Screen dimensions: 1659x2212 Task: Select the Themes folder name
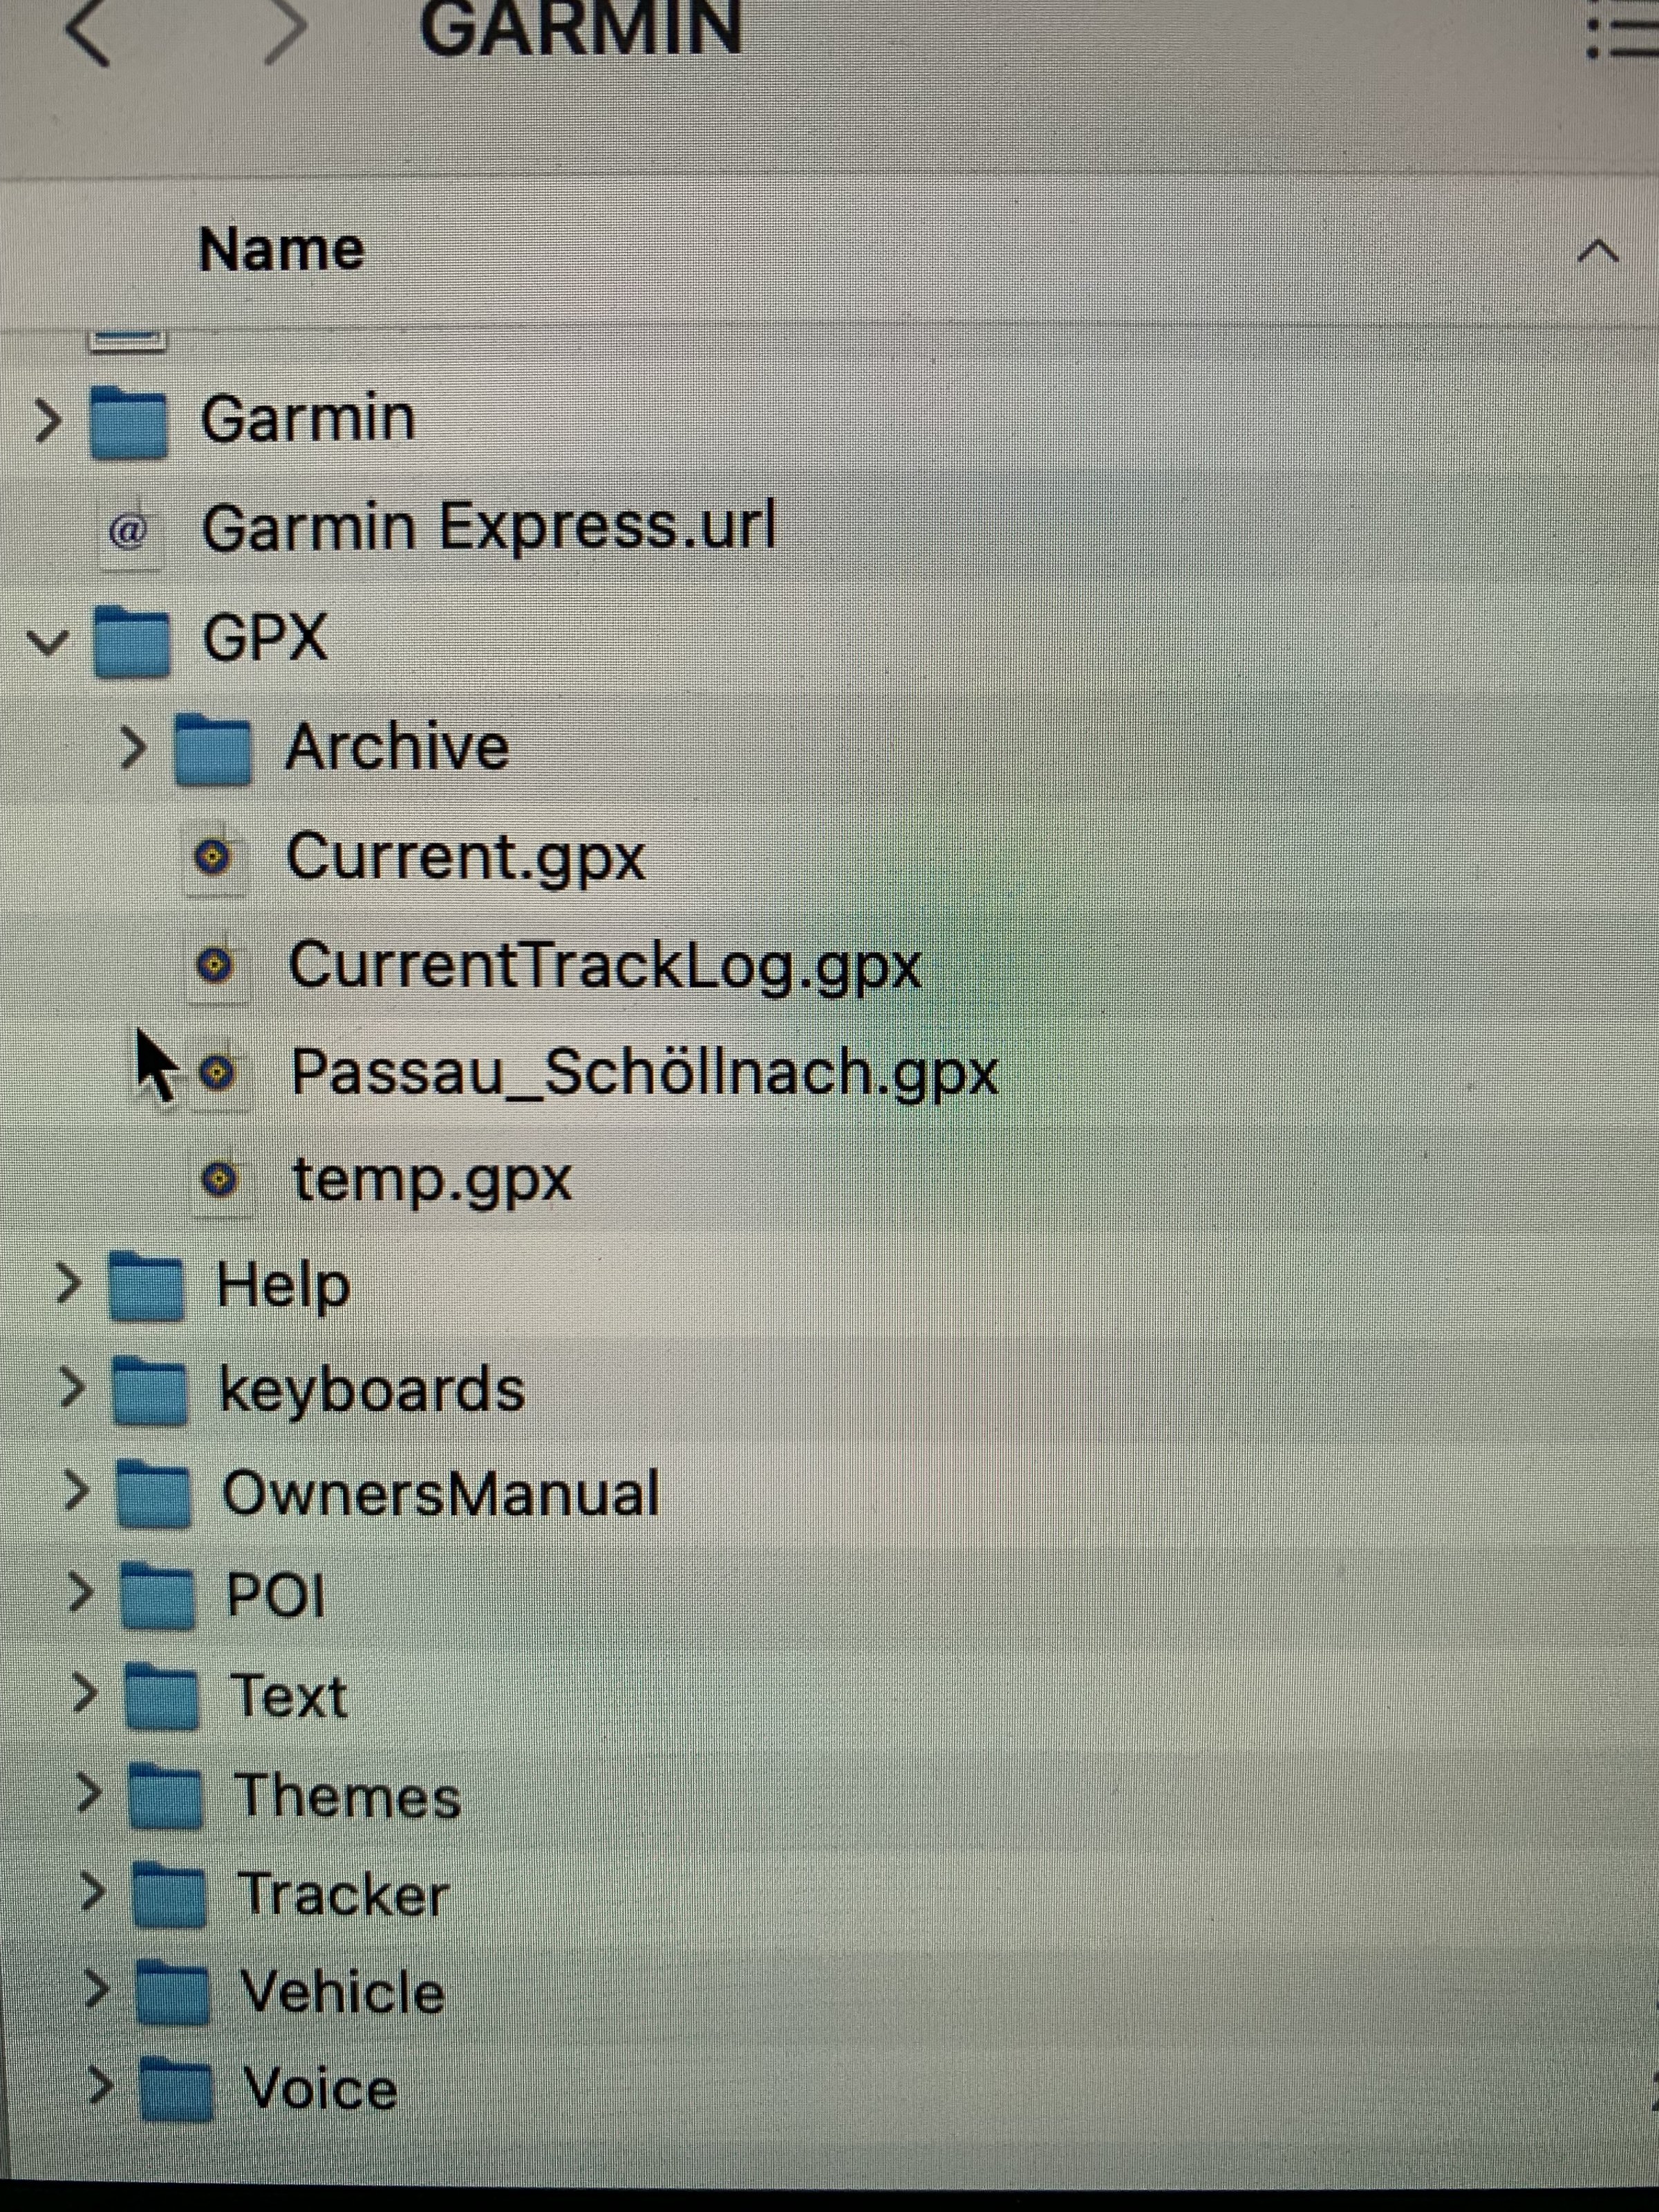click(347, 1797)
